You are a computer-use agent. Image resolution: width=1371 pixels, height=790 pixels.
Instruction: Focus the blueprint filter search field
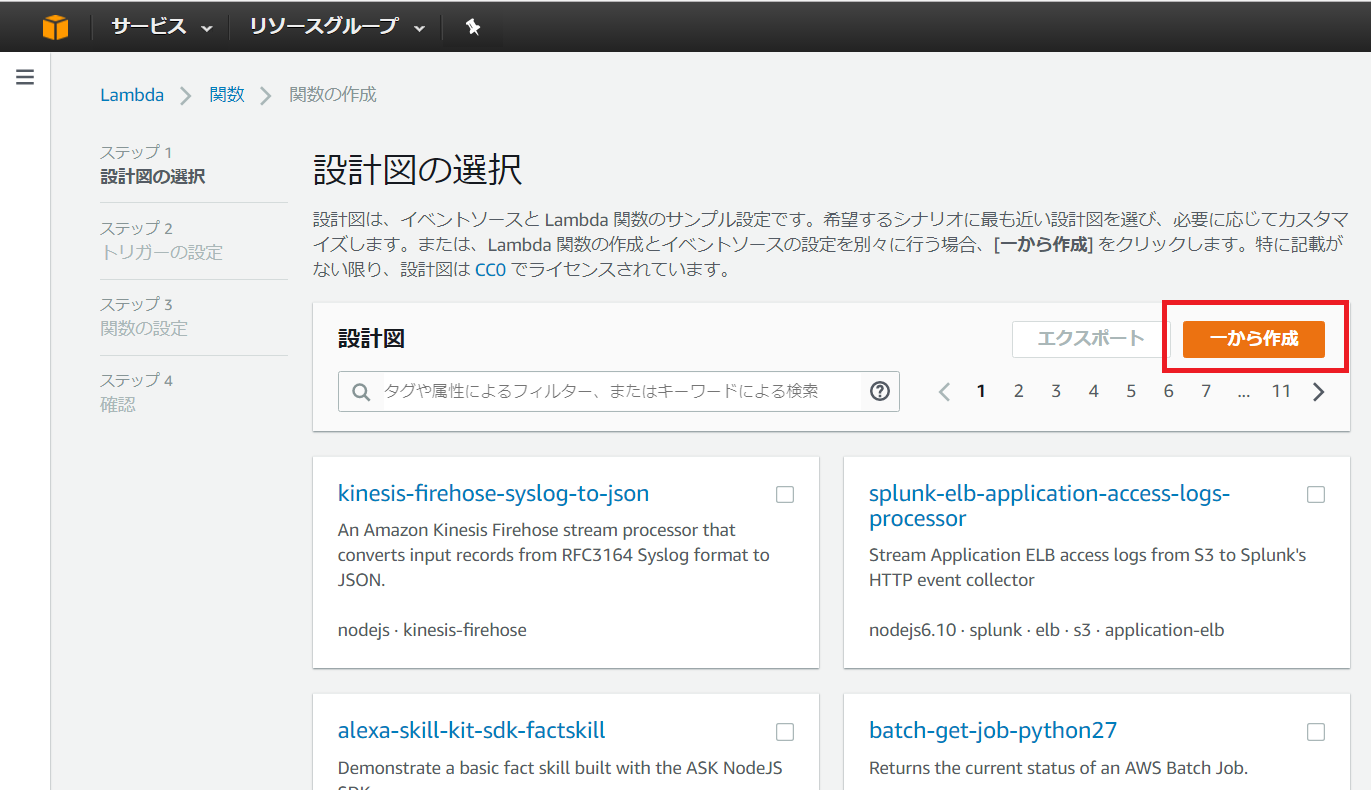tap(620, 391)
